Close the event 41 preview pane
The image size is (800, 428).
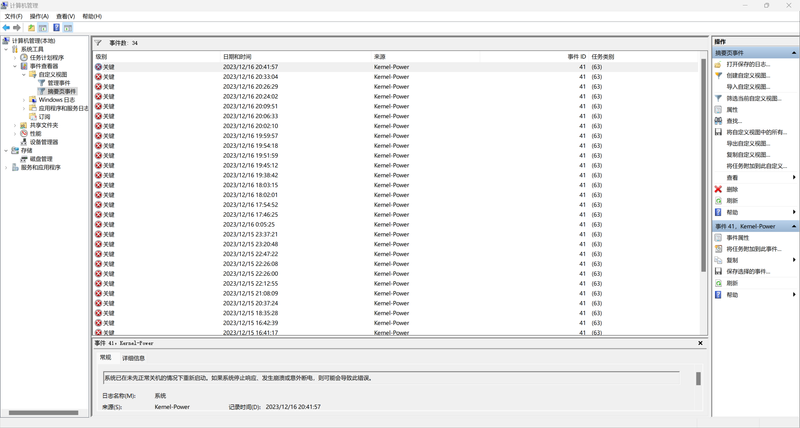[x=700, y=343]
